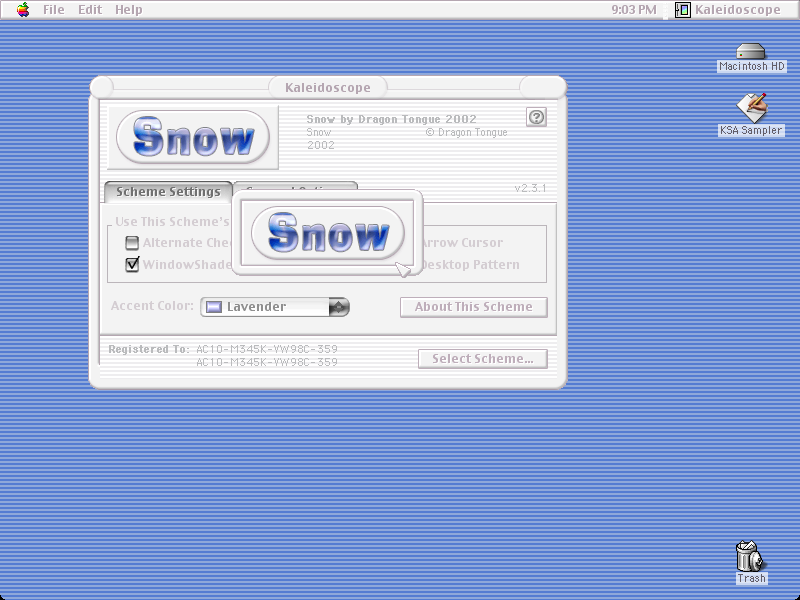Click the "Accent Color:" label
The height and width of the screenshot is (600, 800).
click(152, 306)
